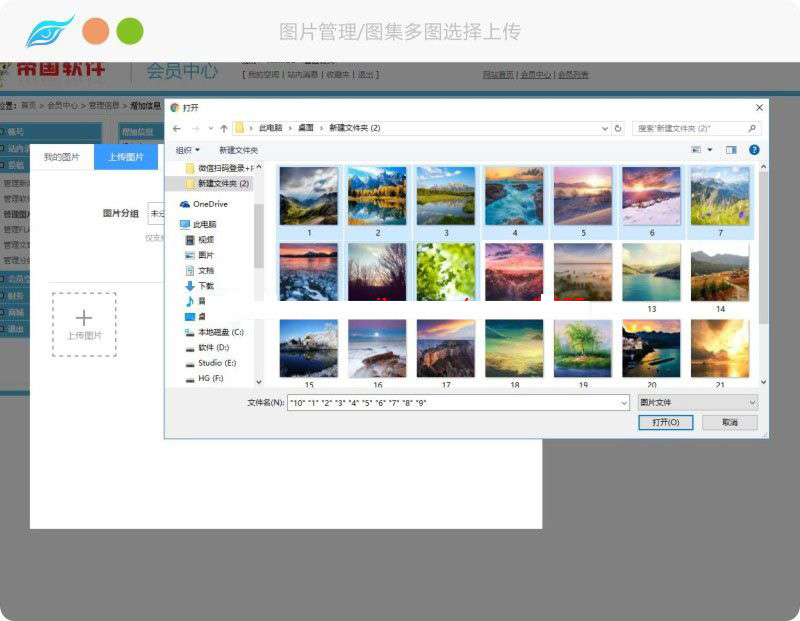The height and width of the screenshot is (621, 800).
Task: Switch to the 我的图片 tab
Action: tap(61, 157)
